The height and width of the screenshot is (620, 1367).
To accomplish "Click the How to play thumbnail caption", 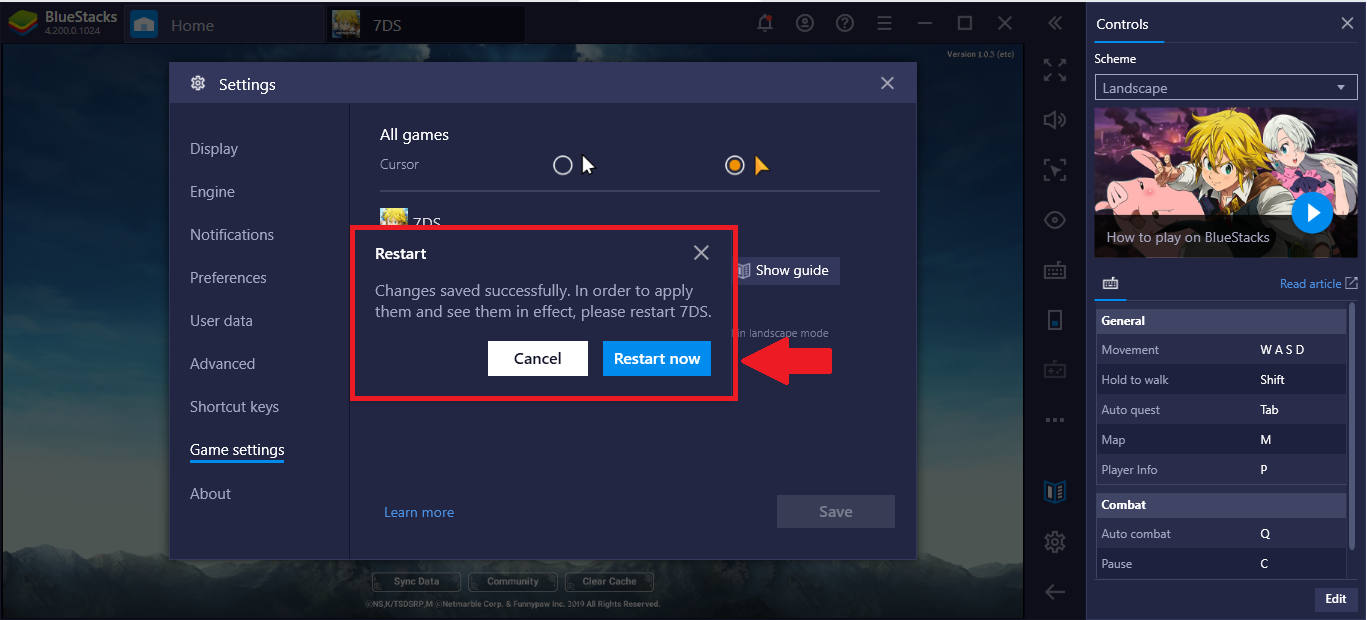I will [1187, 238].
